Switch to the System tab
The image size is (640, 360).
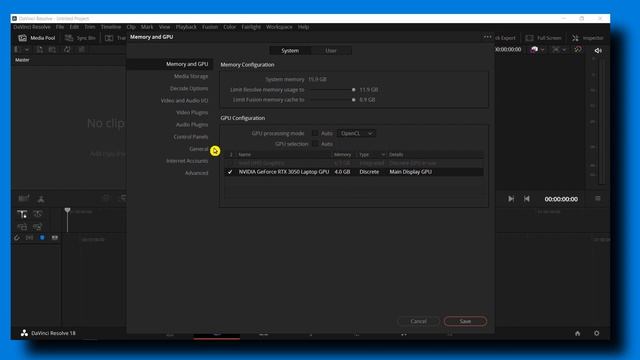tap(290, 51)
